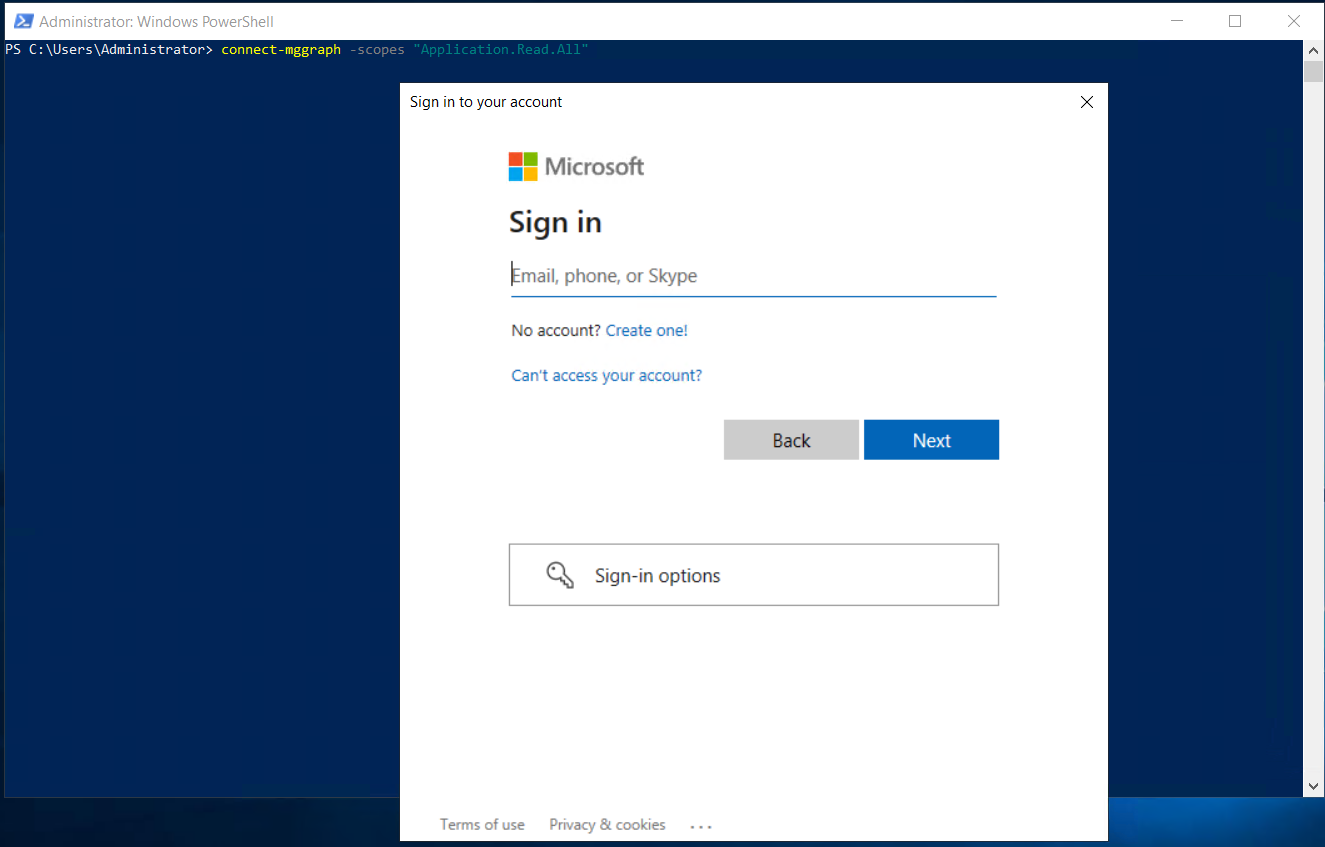1325x847 pixels.
Task: Click the Next button
Action: pos(931,440)
